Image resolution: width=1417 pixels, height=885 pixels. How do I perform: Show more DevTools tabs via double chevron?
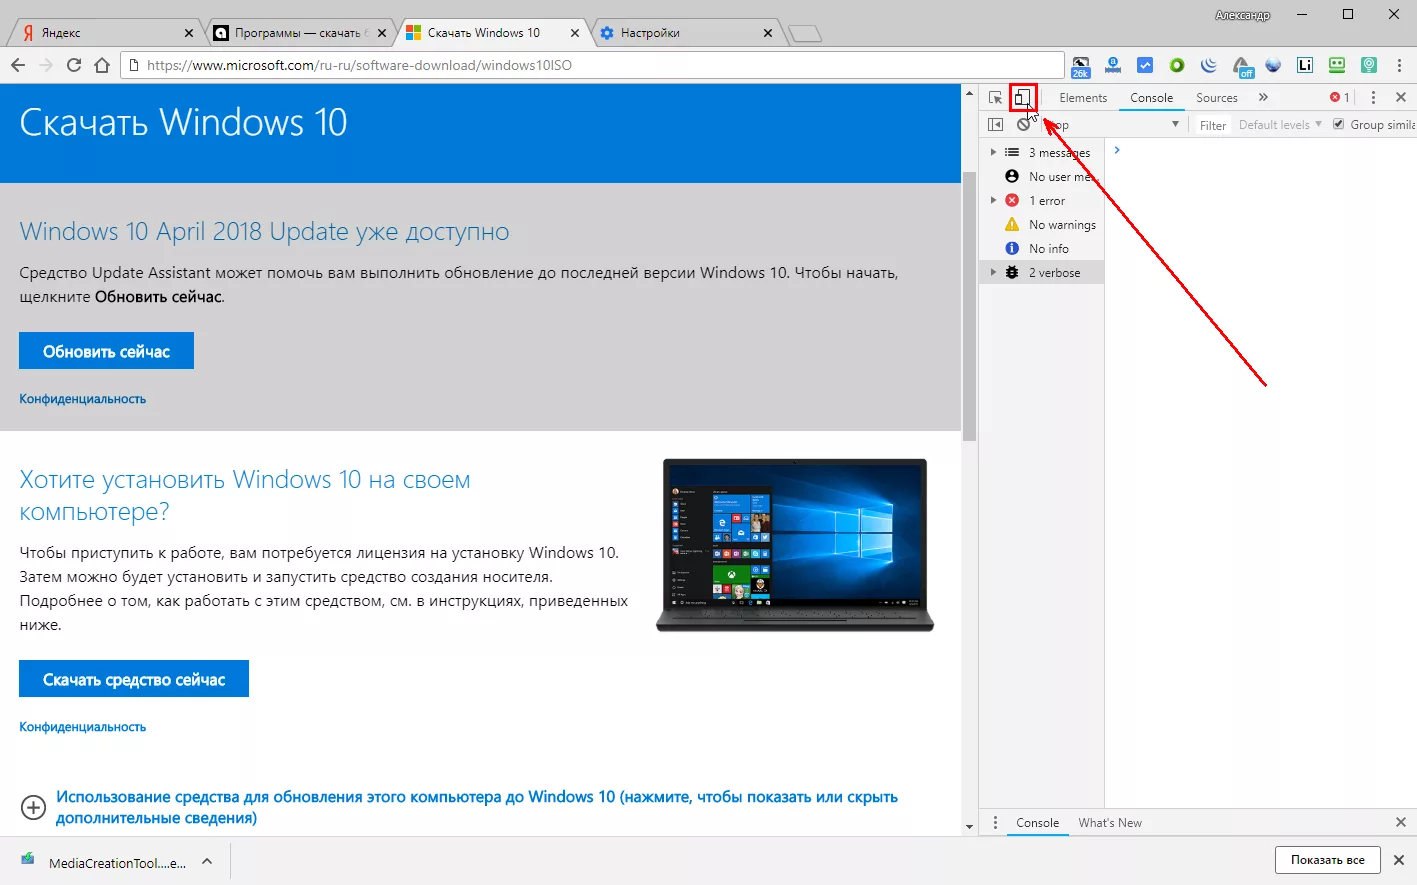(1263, 97)
